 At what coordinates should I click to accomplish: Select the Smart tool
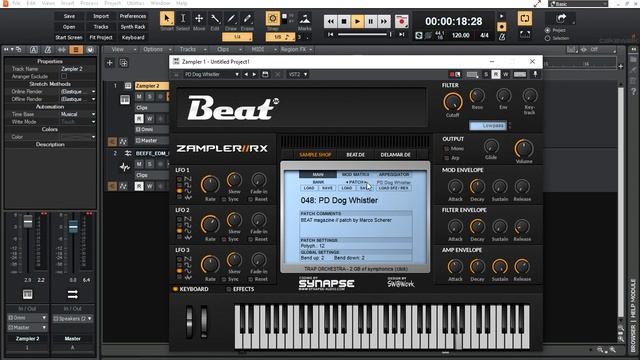167,19
